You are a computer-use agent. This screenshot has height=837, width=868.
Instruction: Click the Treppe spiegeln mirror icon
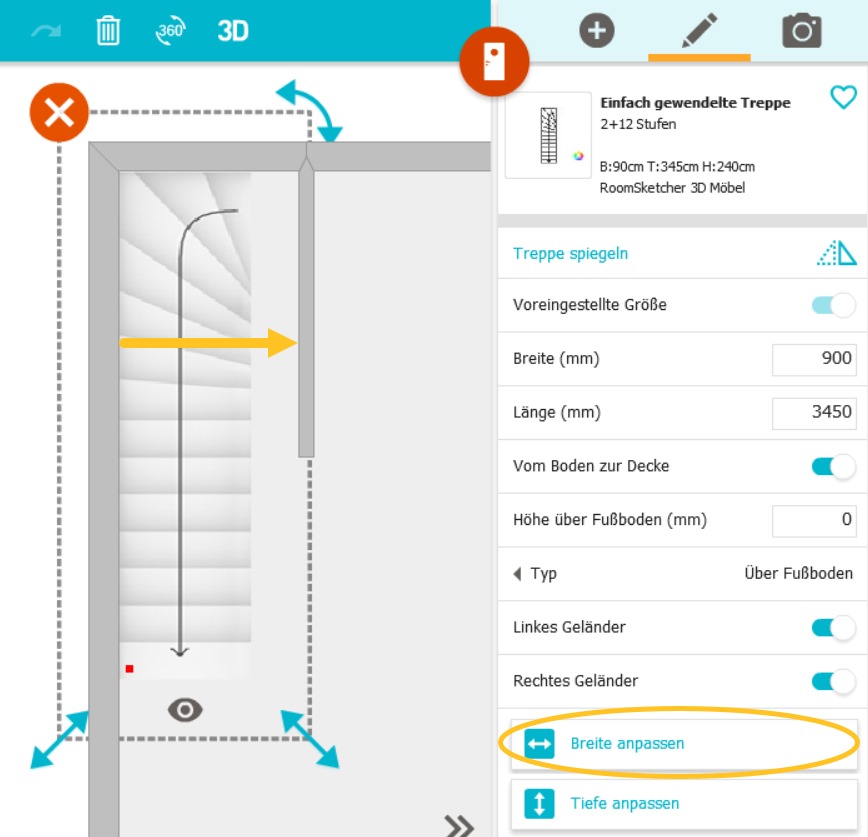[x=836, y=254]
